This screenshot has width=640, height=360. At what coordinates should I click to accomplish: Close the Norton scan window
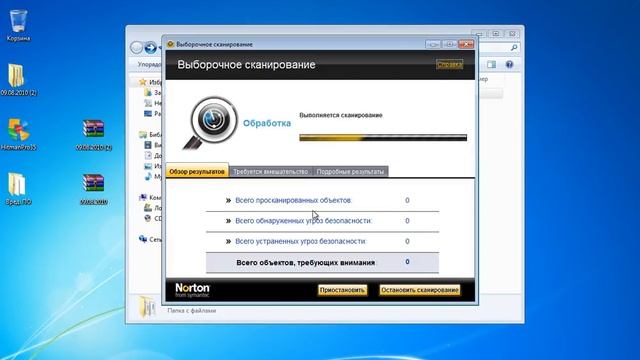[x=466, y=44]
